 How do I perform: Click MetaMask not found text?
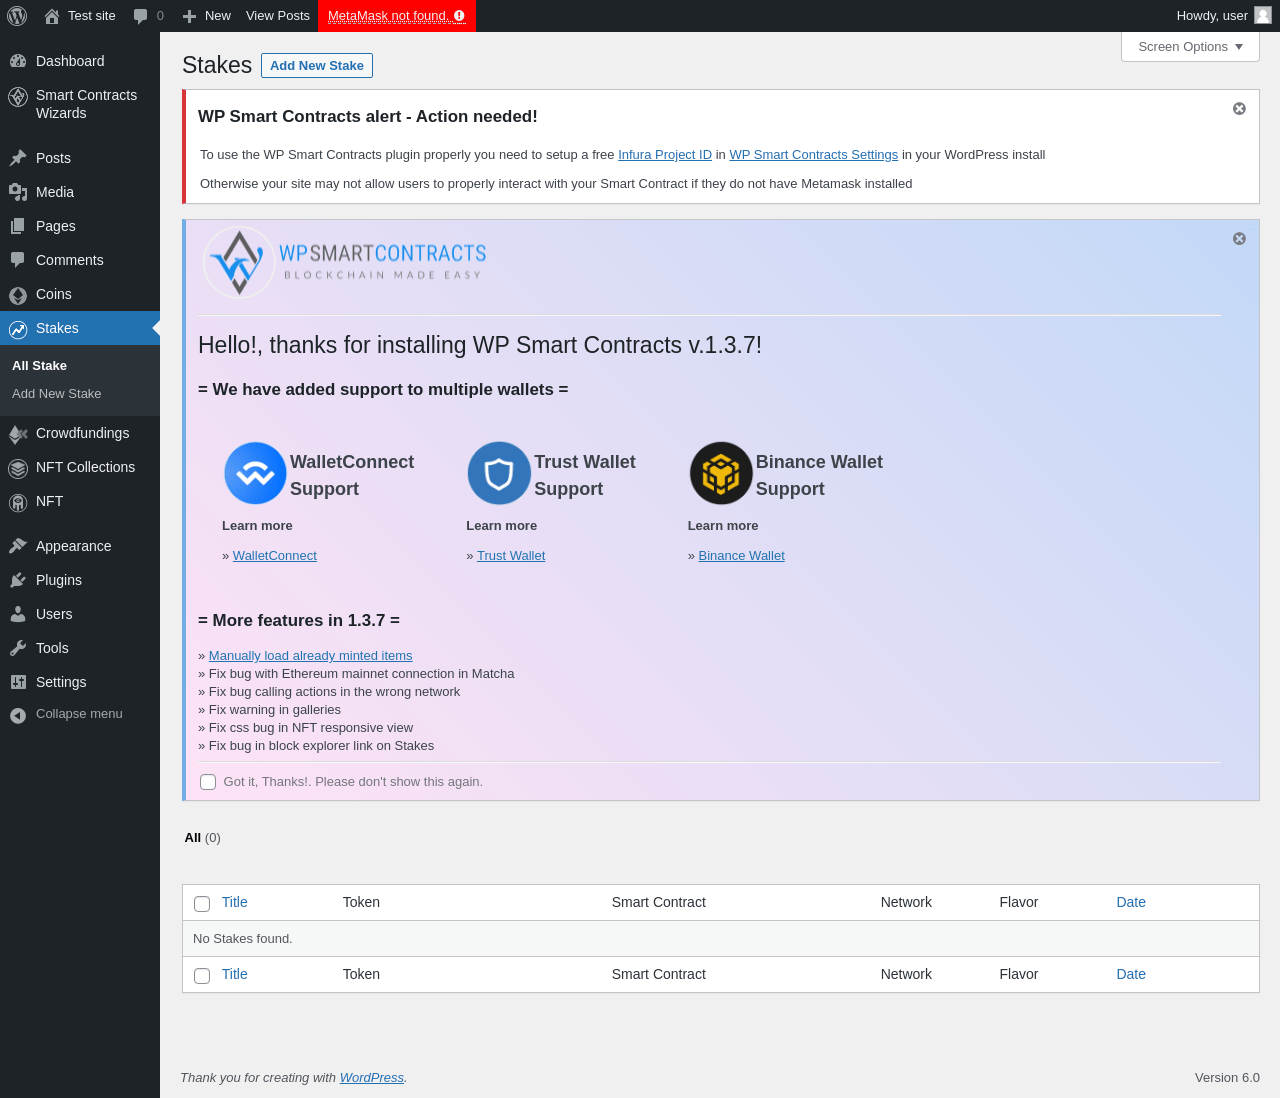[x=387, y=16]
